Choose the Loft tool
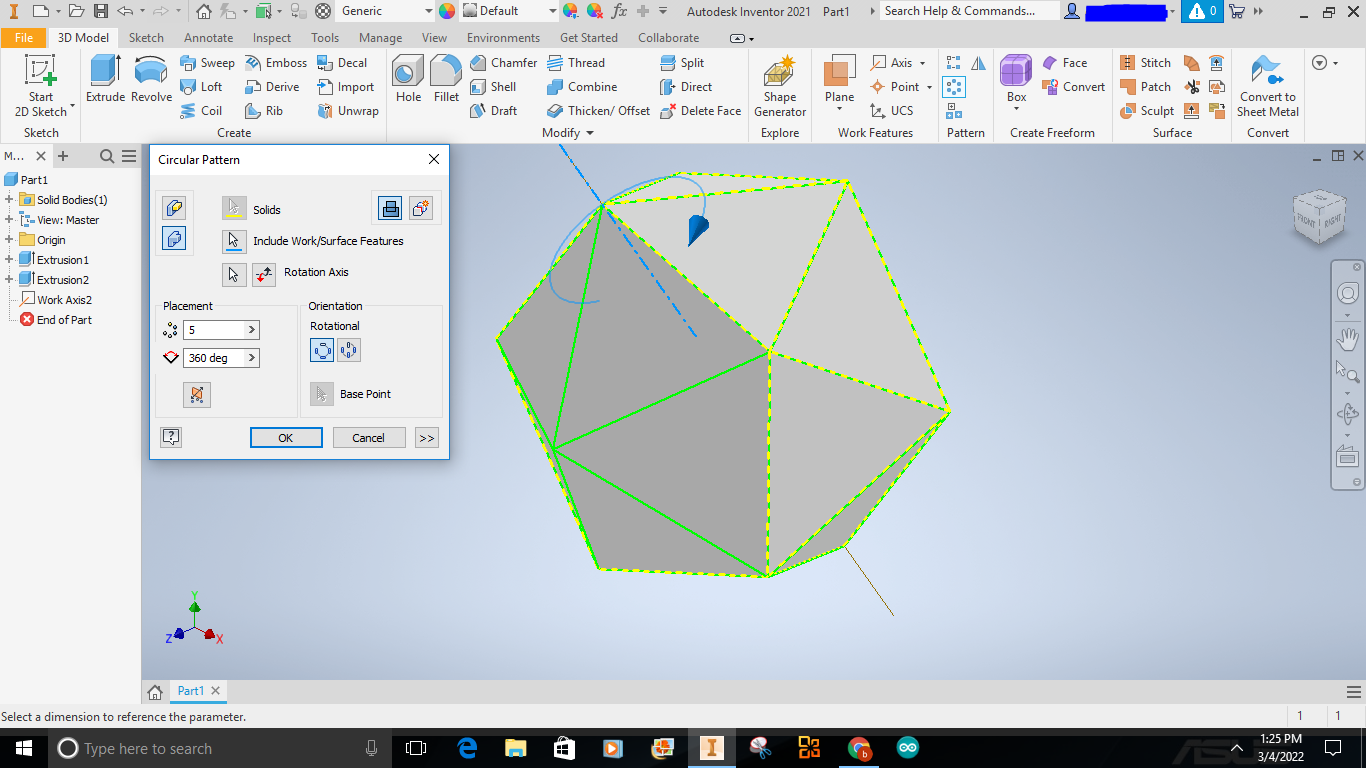 click(x=201, y=87)
